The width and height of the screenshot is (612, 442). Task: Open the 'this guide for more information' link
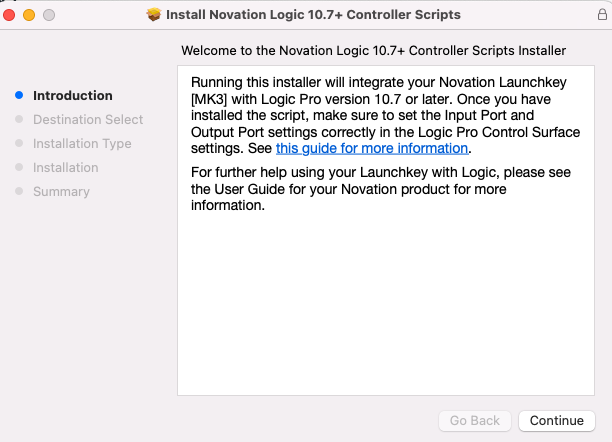click(372, 148)
